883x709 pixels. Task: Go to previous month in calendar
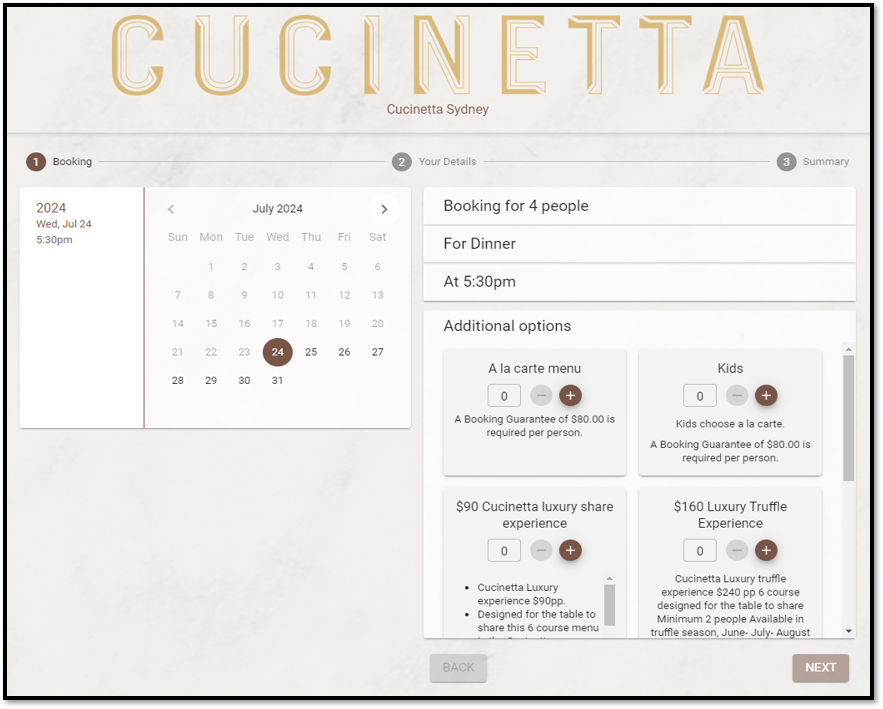click(x=171, y=209)
